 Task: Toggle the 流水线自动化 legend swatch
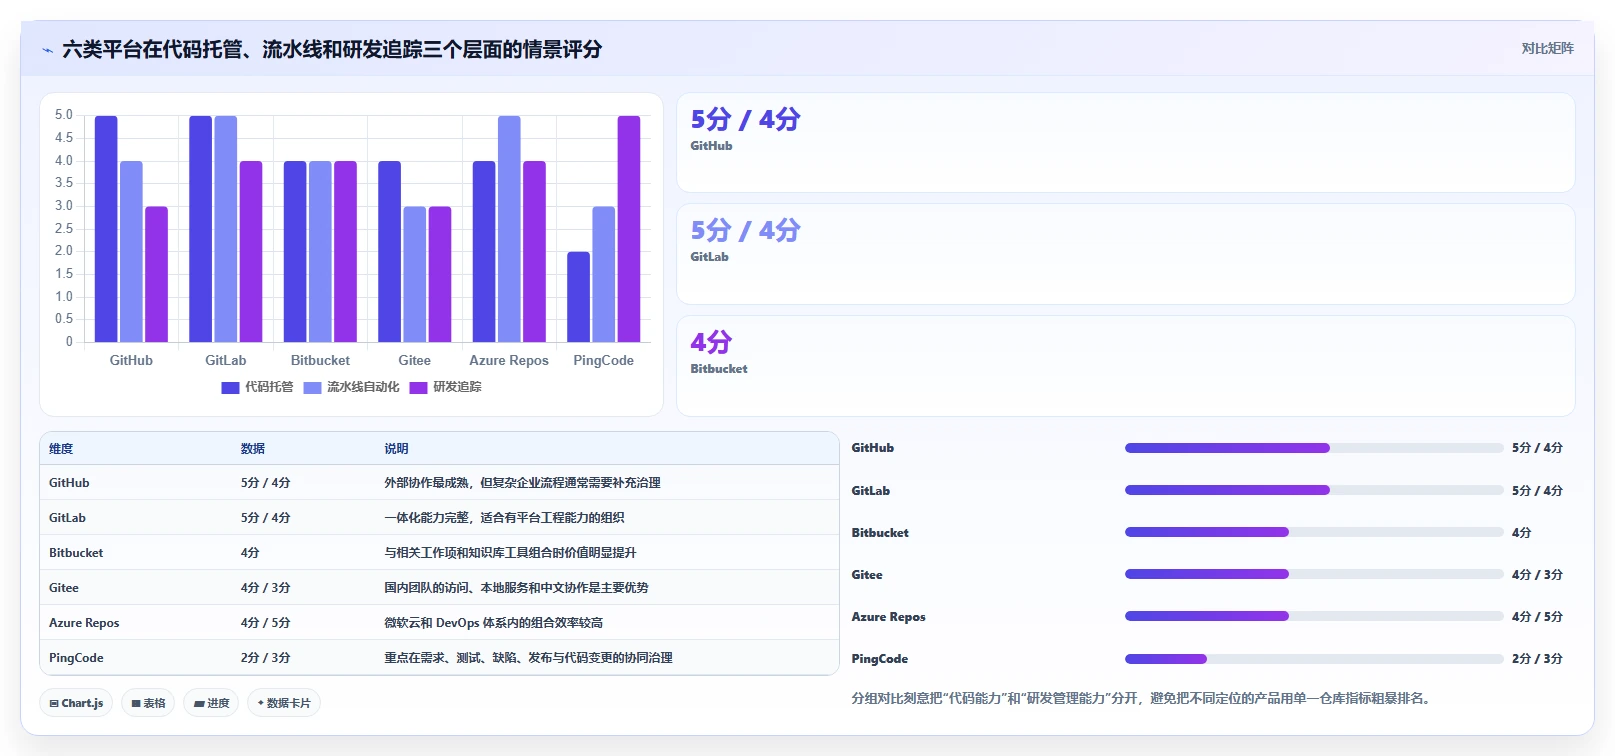click(x=313, y=387)
